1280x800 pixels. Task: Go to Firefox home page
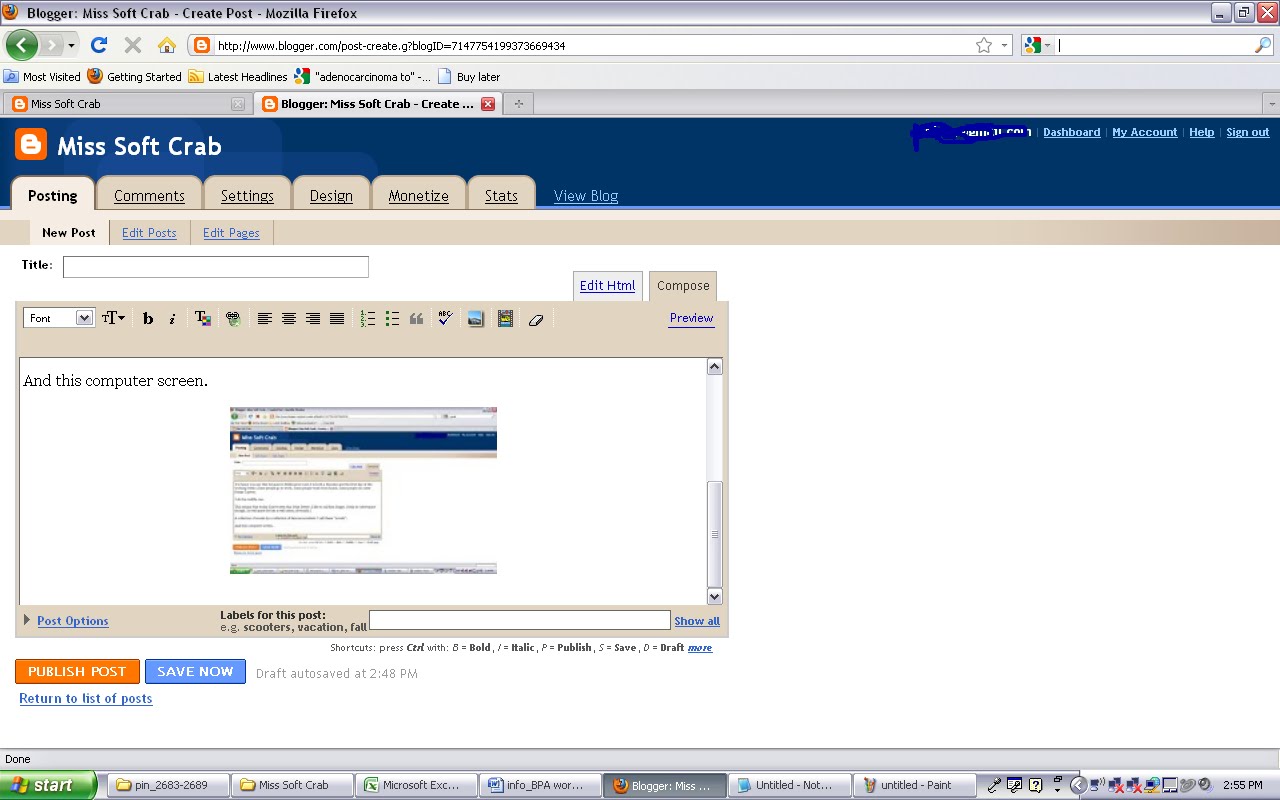coord(167,45)
